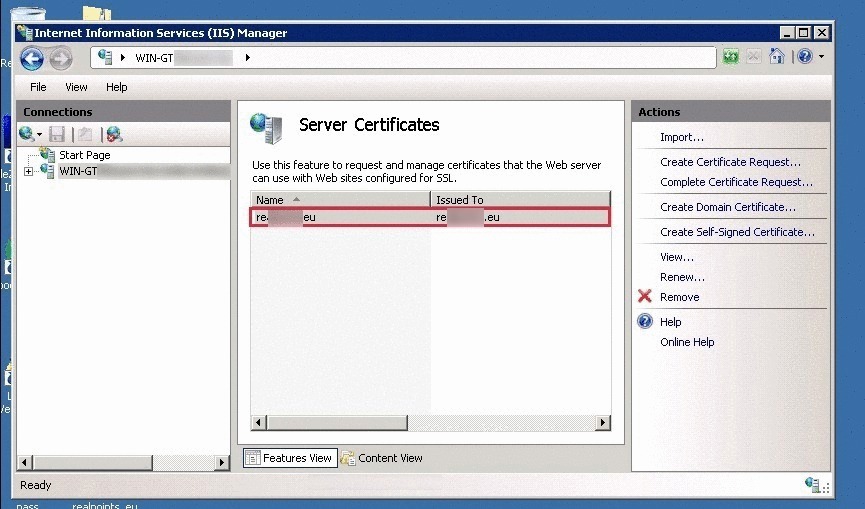
Task: Click the Create New Connection globe icon
Action: [27, 134]
